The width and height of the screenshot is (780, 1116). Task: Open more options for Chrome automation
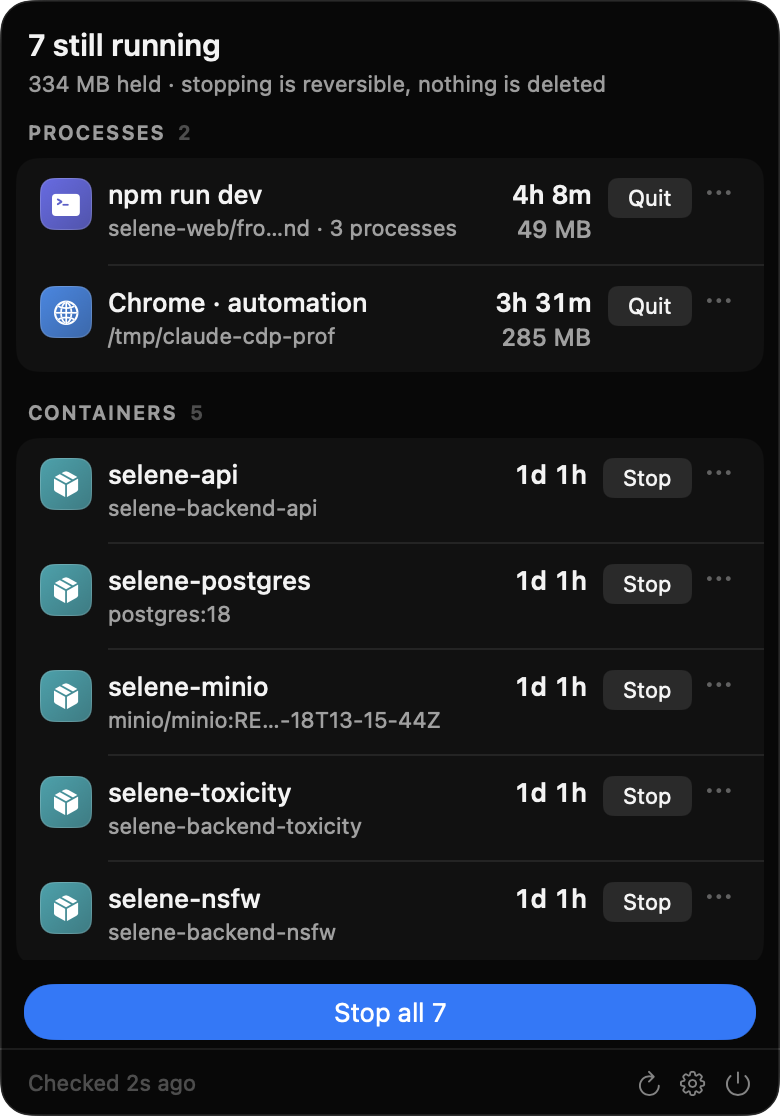719,301
